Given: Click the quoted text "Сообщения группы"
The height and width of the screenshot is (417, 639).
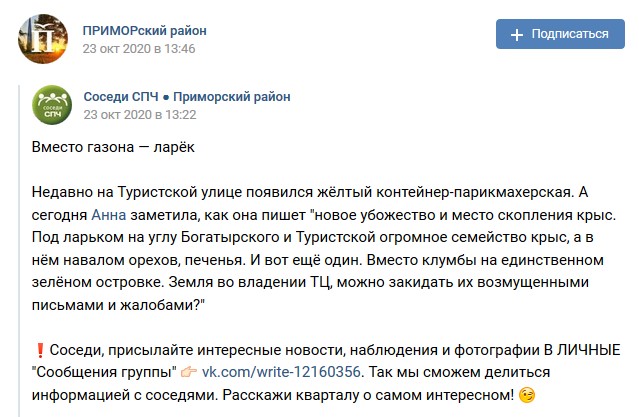Looking at the screenshot, I should 104,372.
